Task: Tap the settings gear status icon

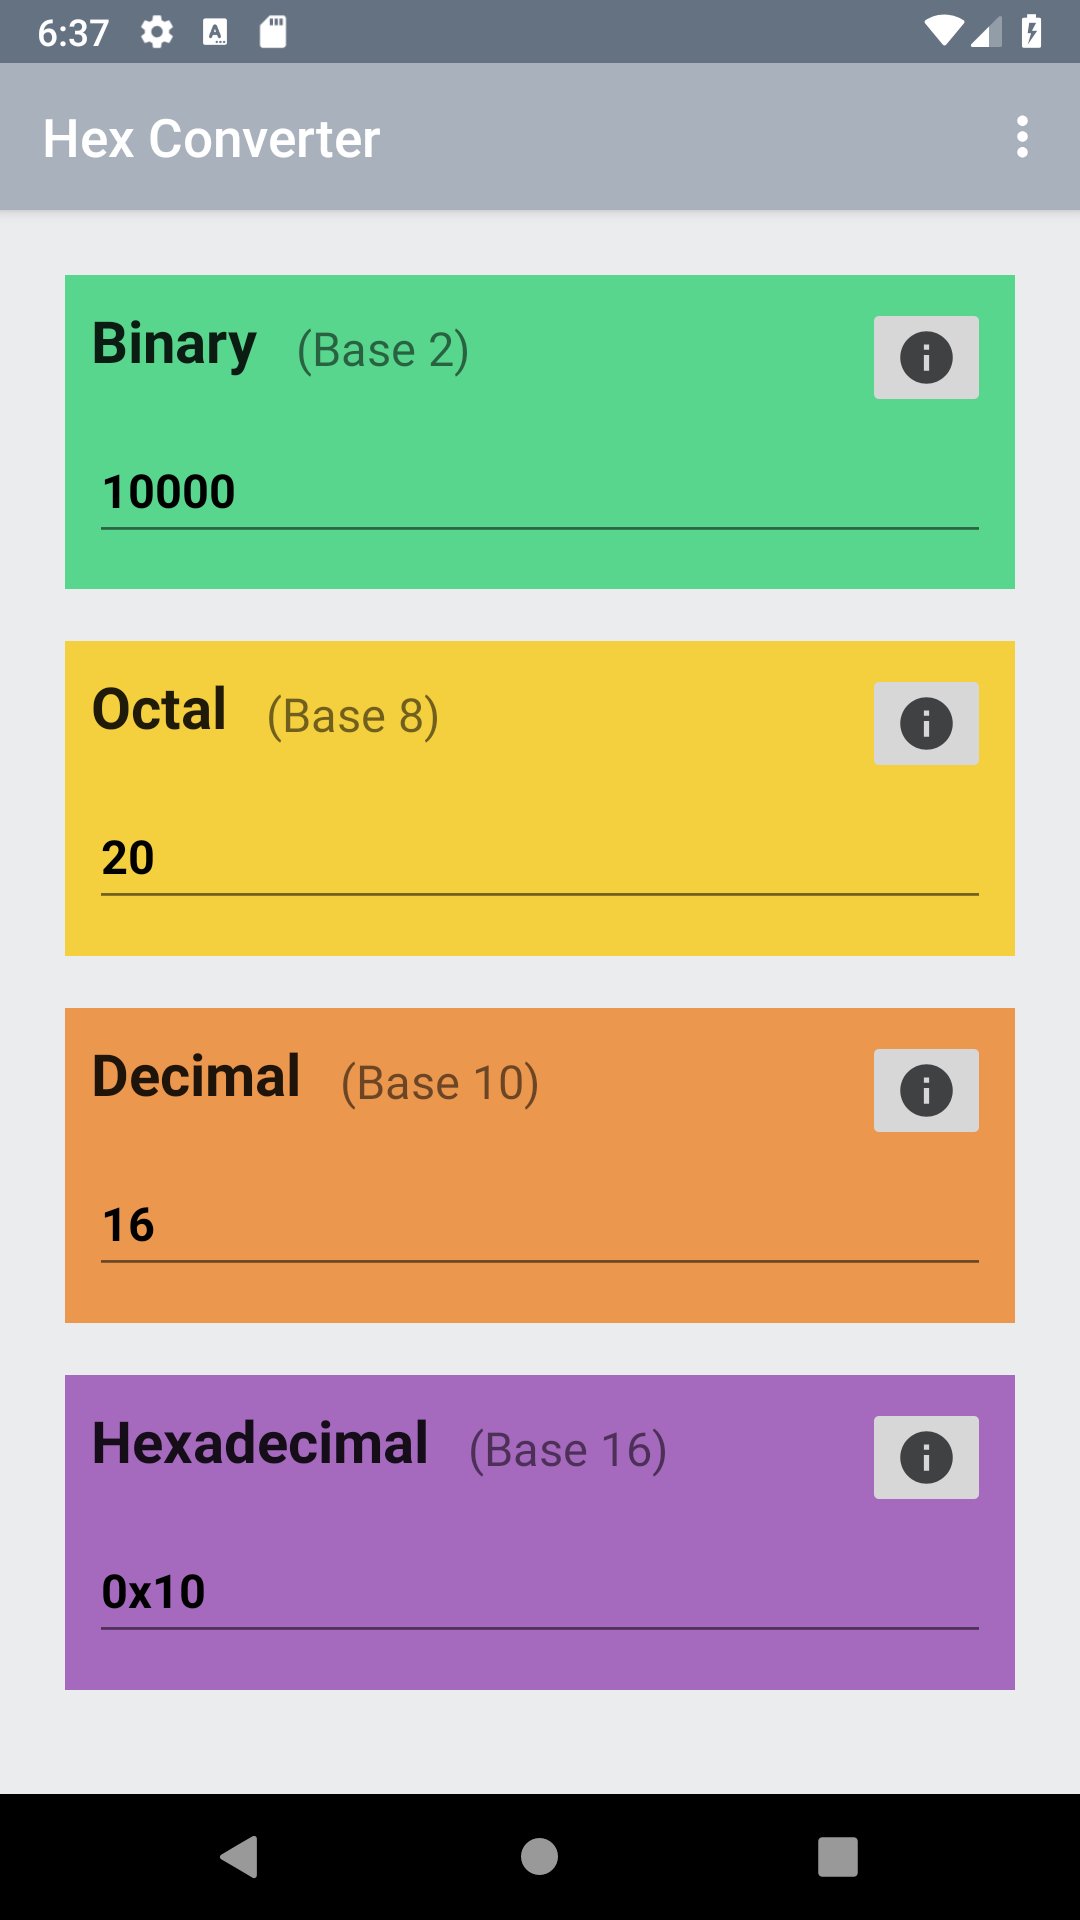Action: pos(157,32)
